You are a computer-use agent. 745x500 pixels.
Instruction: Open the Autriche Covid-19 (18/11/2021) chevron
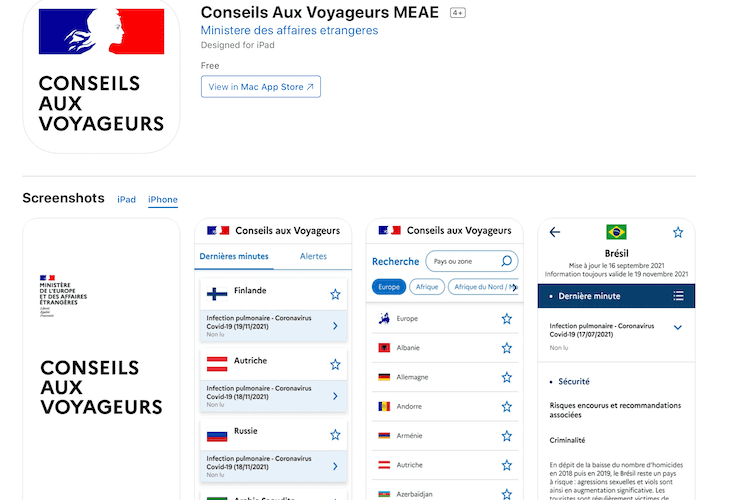[x=335, y=396]
